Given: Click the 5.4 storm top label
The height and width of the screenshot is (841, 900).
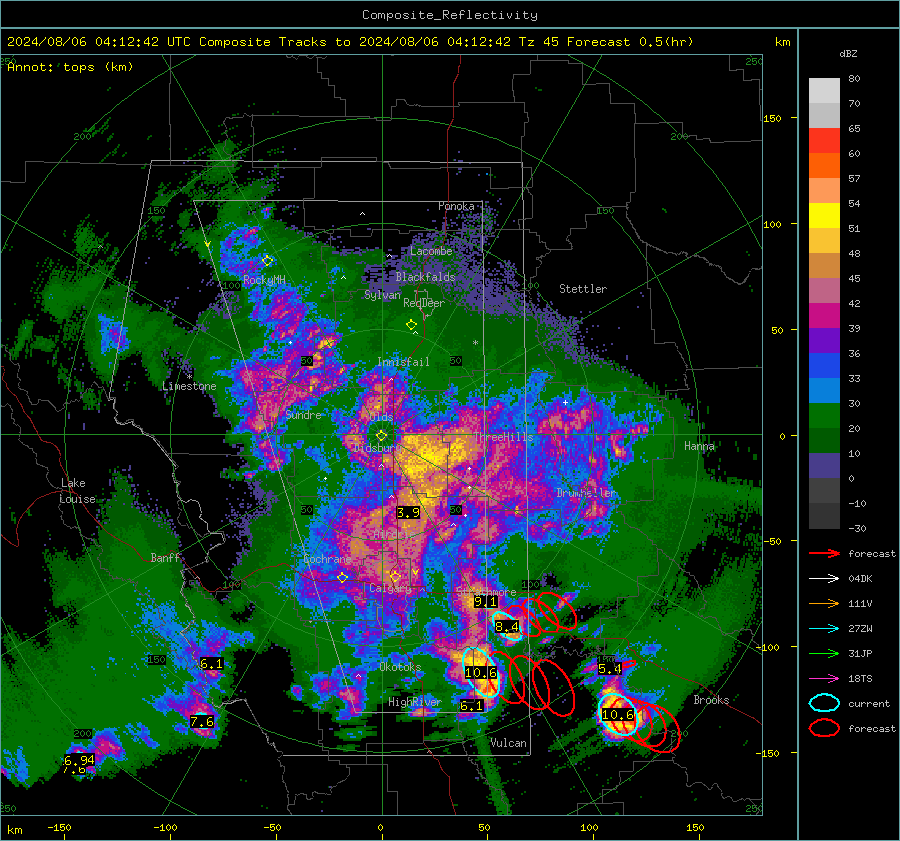Looking at the screenshot, I should click(610, 669).
